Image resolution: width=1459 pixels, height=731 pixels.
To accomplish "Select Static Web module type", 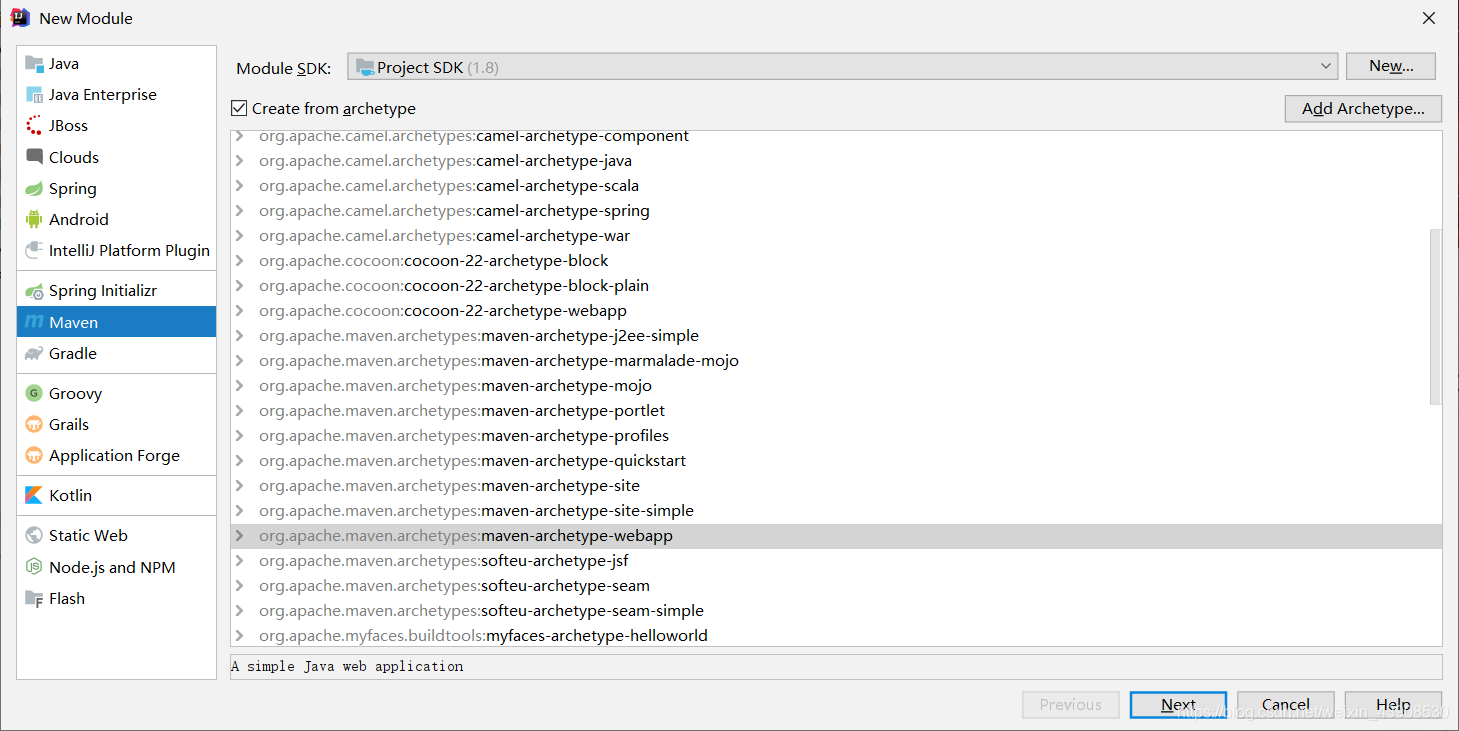I will 116,535.
